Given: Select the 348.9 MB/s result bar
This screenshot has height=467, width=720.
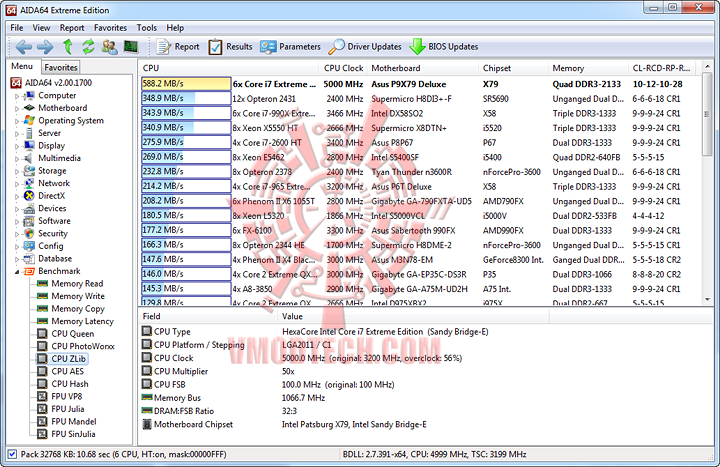Looking at the screenshot, I should click(186, 98).
